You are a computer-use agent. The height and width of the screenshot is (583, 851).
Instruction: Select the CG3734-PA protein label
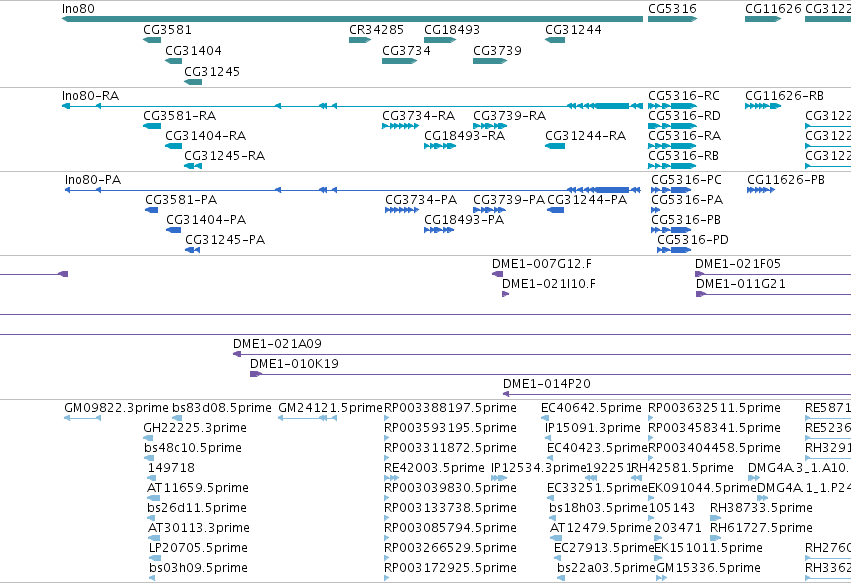tap(421, 200)
